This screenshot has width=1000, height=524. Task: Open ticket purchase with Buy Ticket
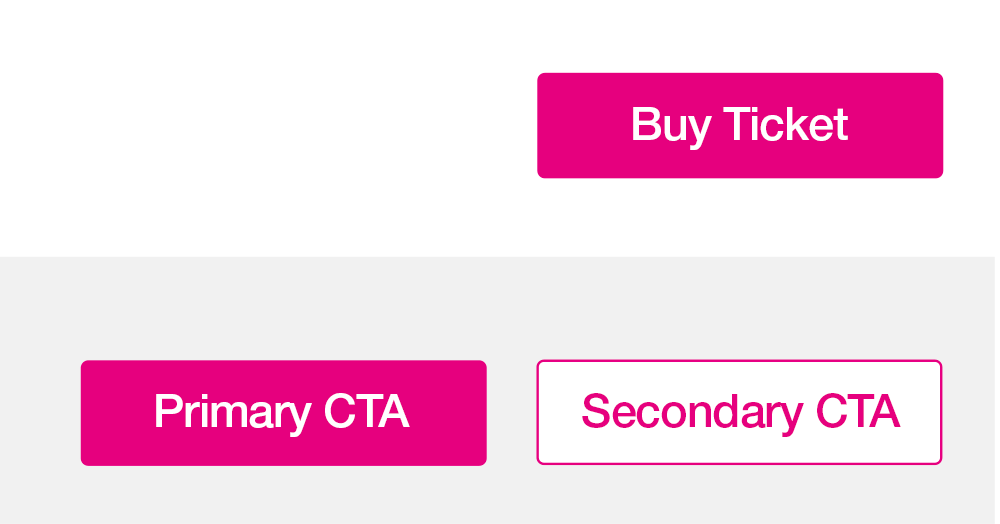click(x=740, y=126)
